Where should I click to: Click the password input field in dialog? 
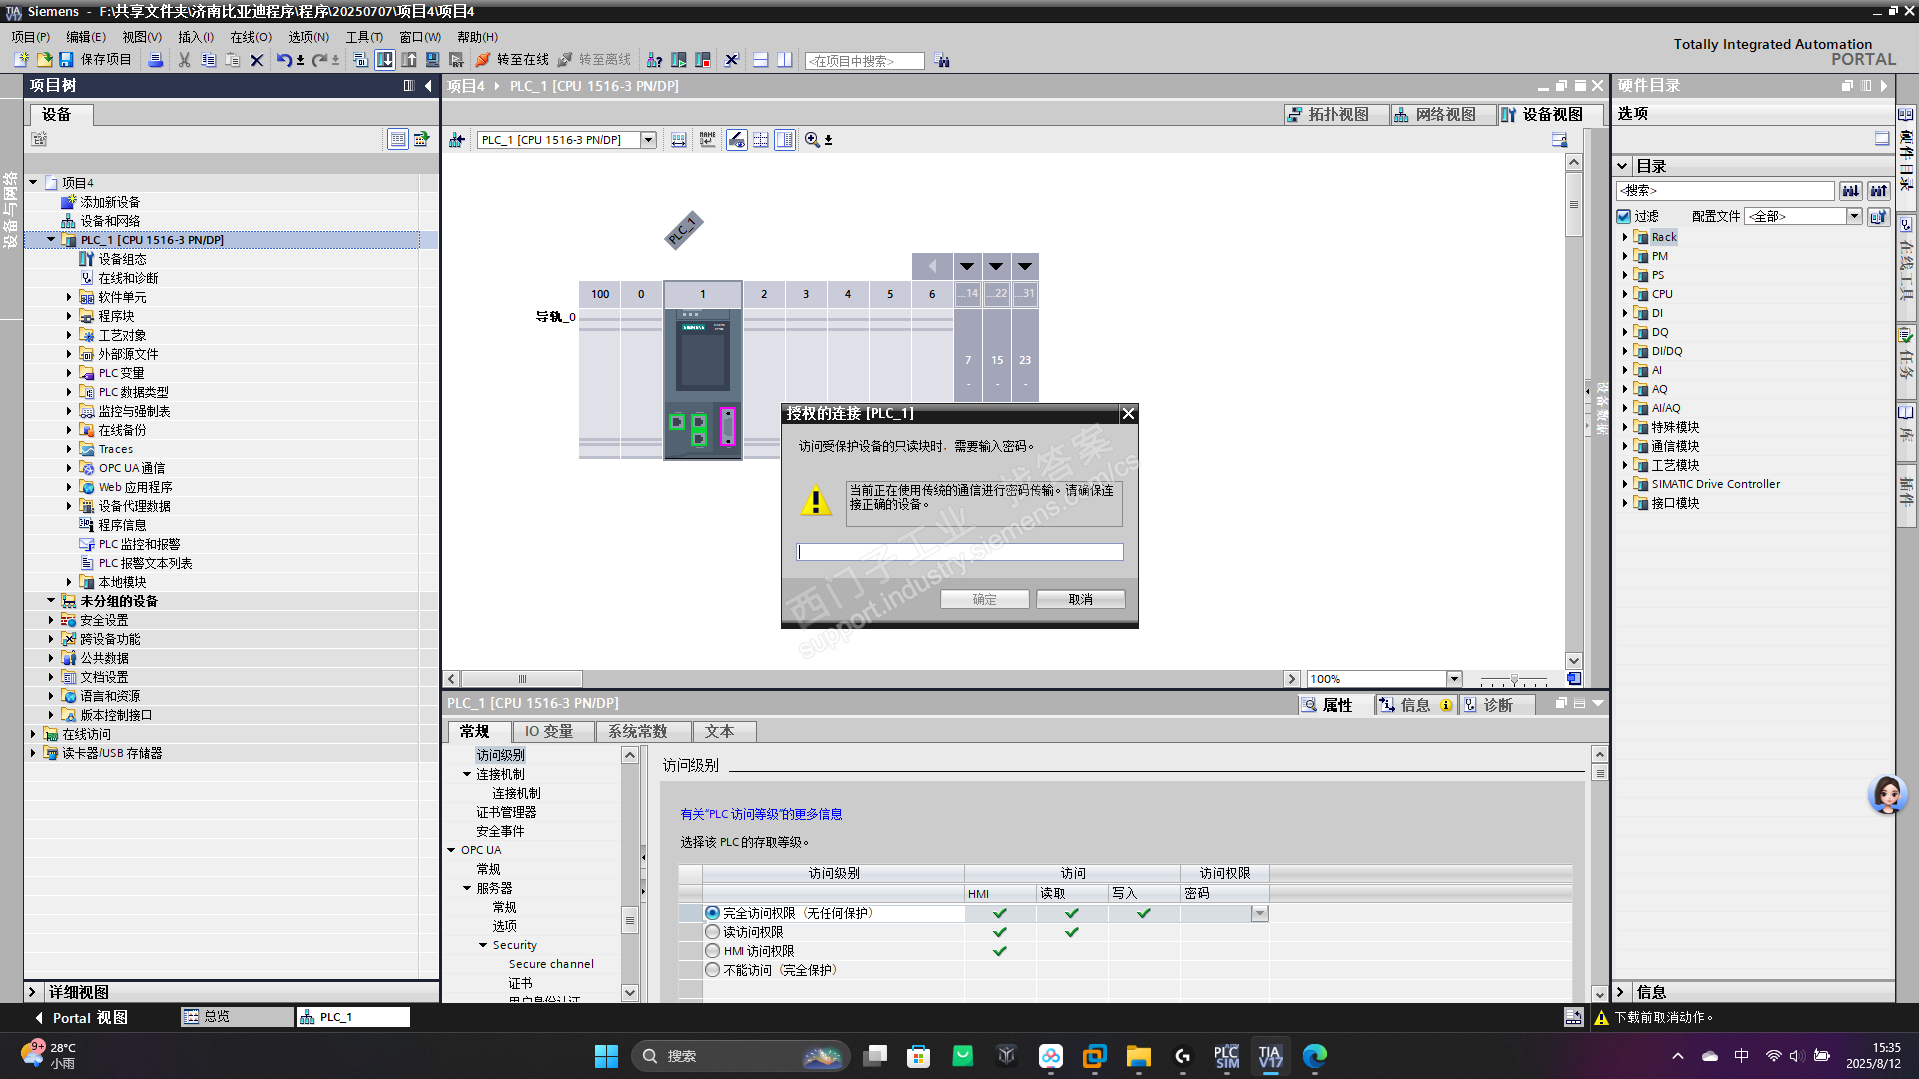pos(959,552)
